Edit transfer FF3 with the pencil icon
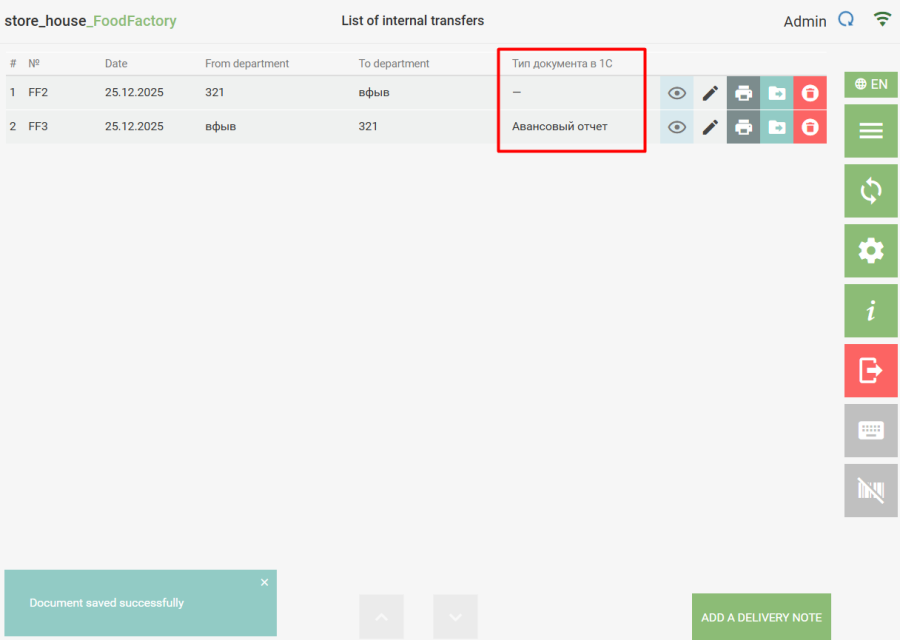 tap(710, 127)
